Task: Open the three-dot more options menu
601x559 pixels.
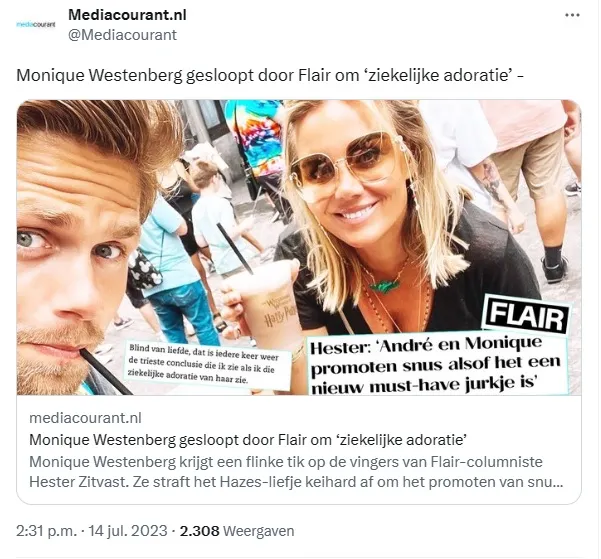Action: pyautogui.click(x=572, y=15)
